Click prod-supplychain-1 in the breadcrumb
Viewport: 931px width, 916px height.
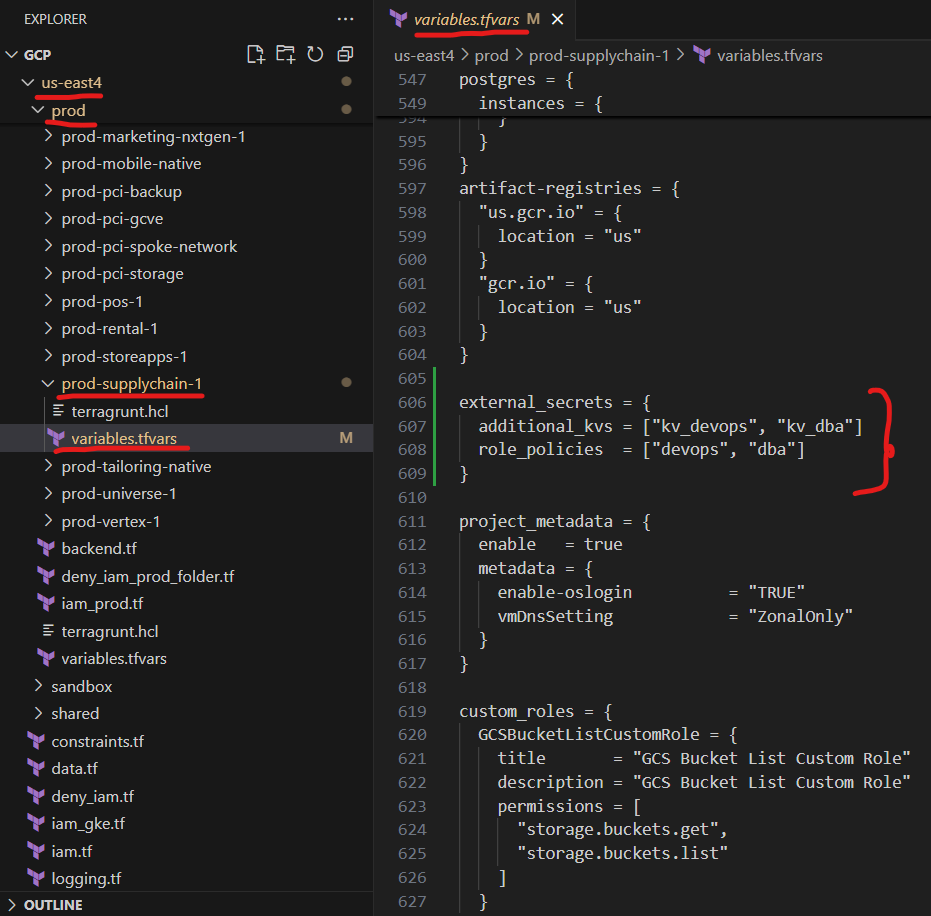(x=598, y=55)
